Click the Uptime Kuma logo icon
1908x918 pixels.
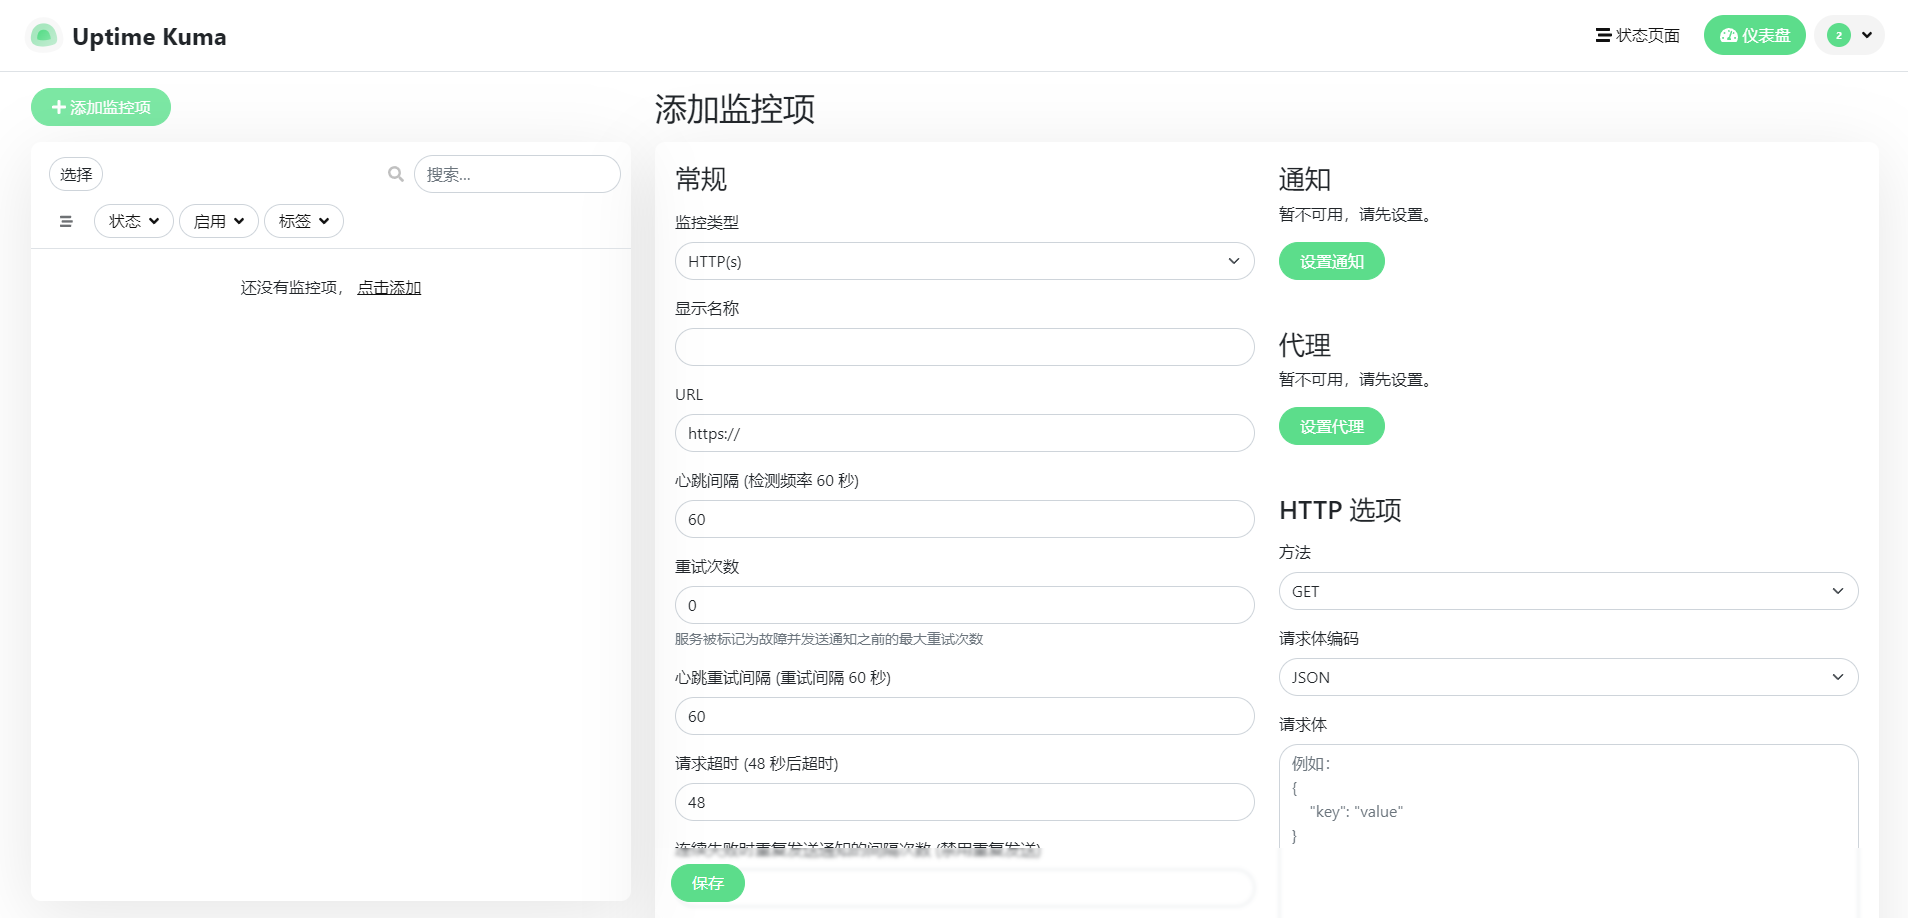pos(44,36)
